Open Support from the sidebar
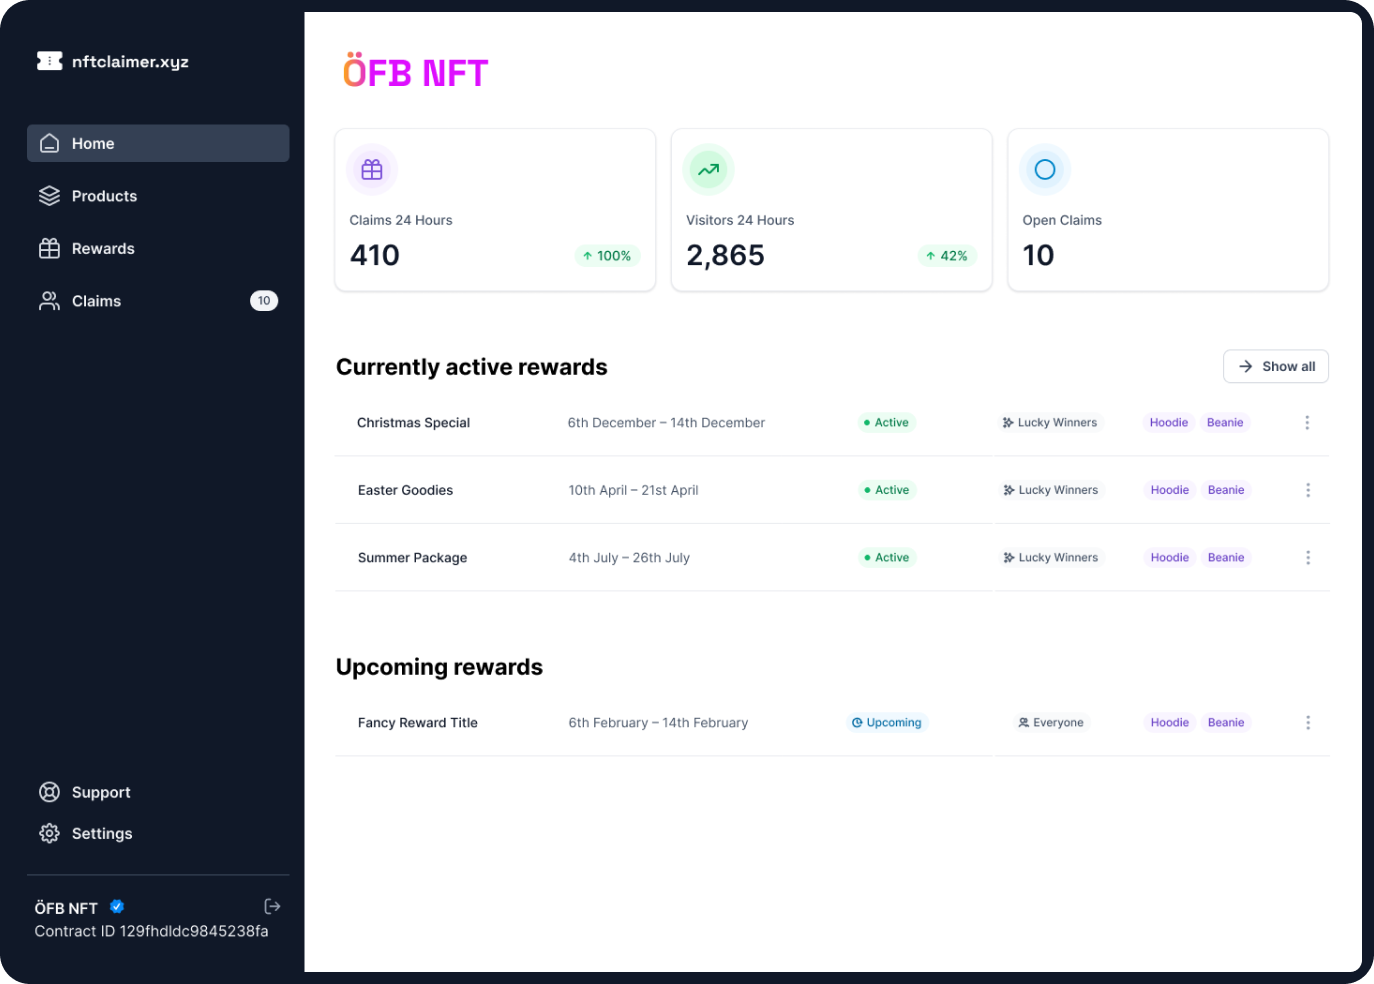 pos(100,792)
